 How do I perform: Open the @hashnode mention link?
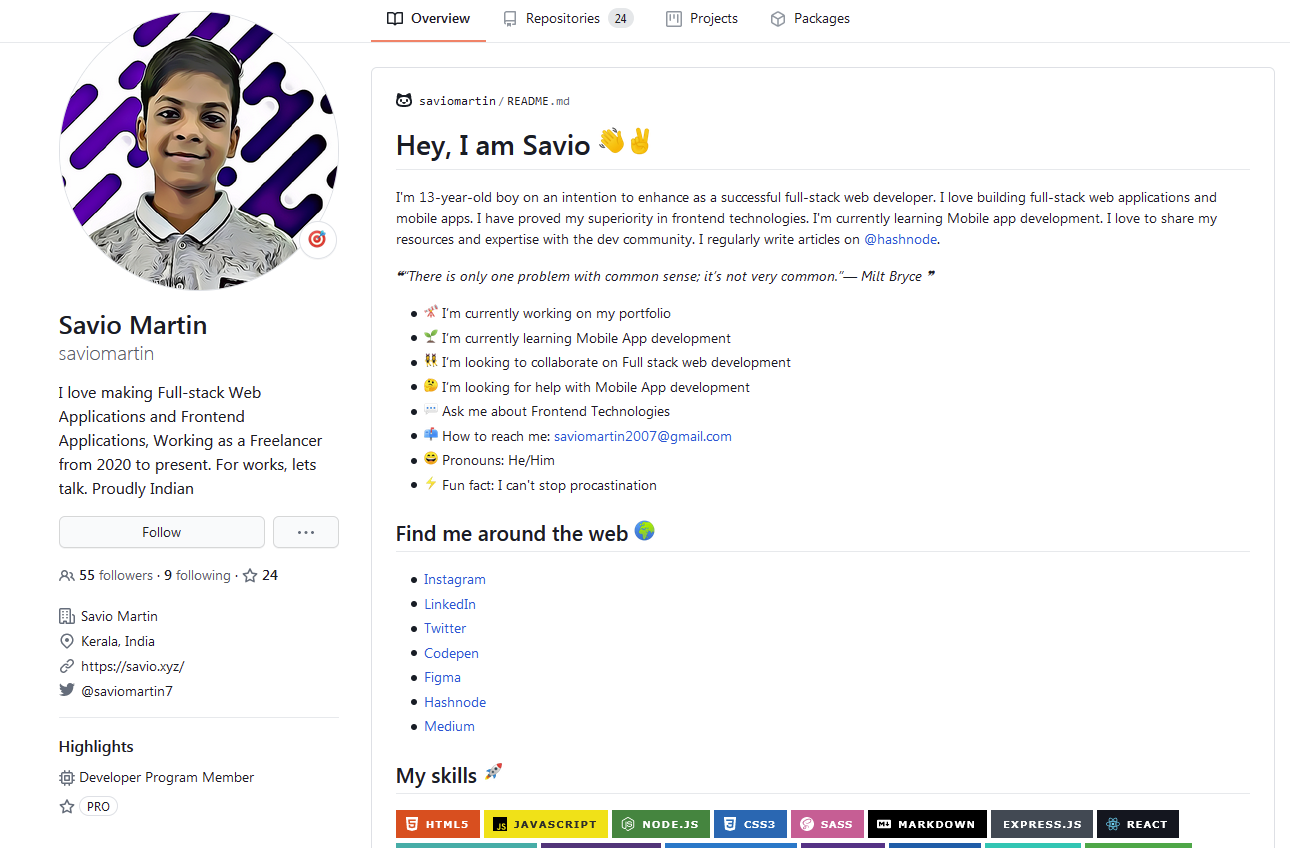coord(901,239)
